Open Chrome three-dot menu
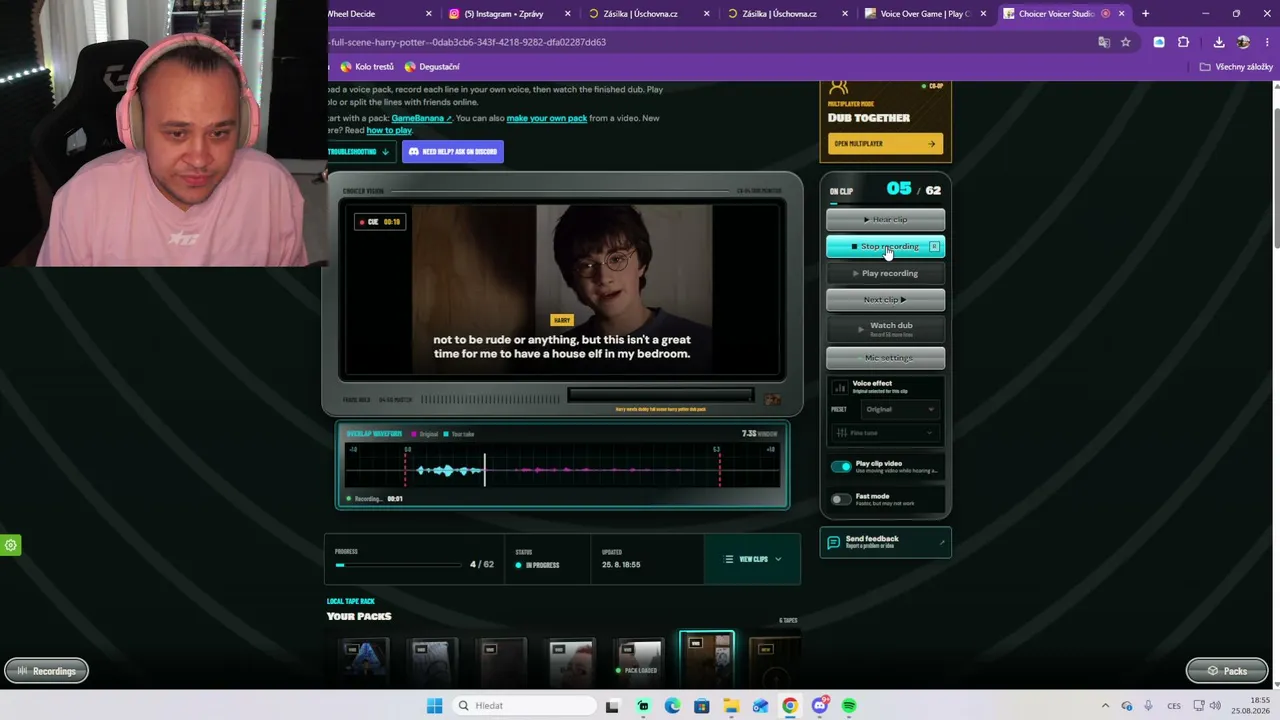 [x=1266, y=42]
